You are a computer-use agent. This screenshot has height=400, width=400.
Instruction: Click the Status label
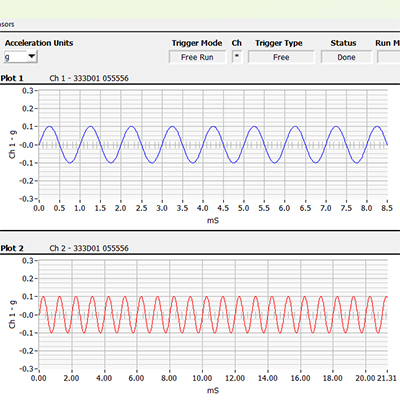pyautogui.click(x=343, y=43)
